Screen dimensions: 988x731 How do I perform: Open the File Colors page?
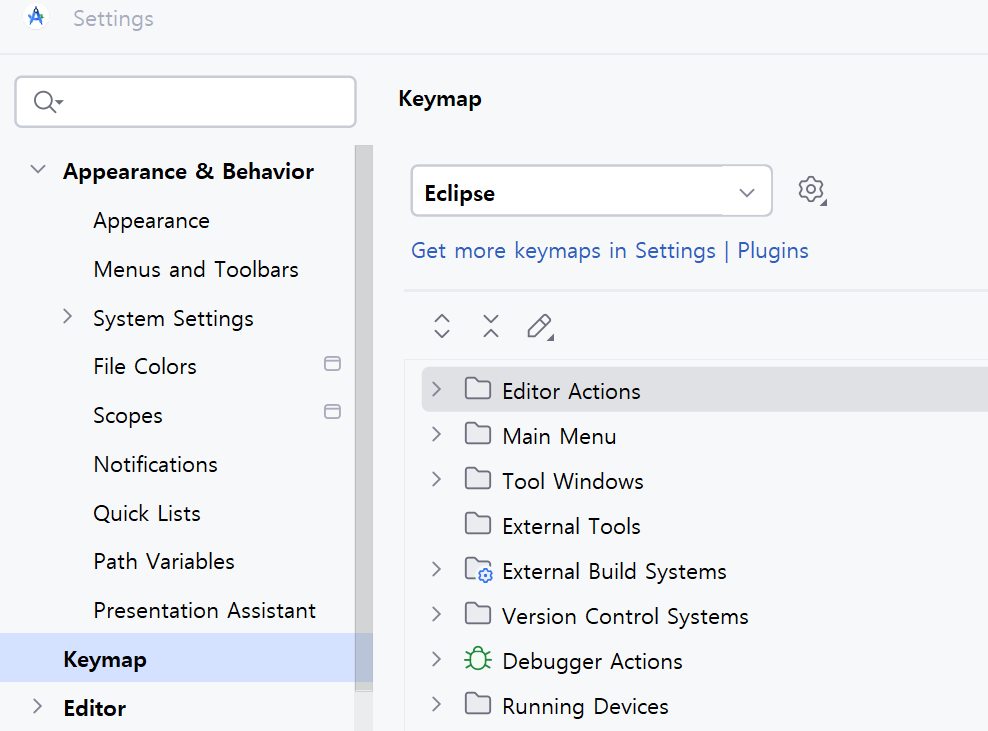(x=145, y=367)
